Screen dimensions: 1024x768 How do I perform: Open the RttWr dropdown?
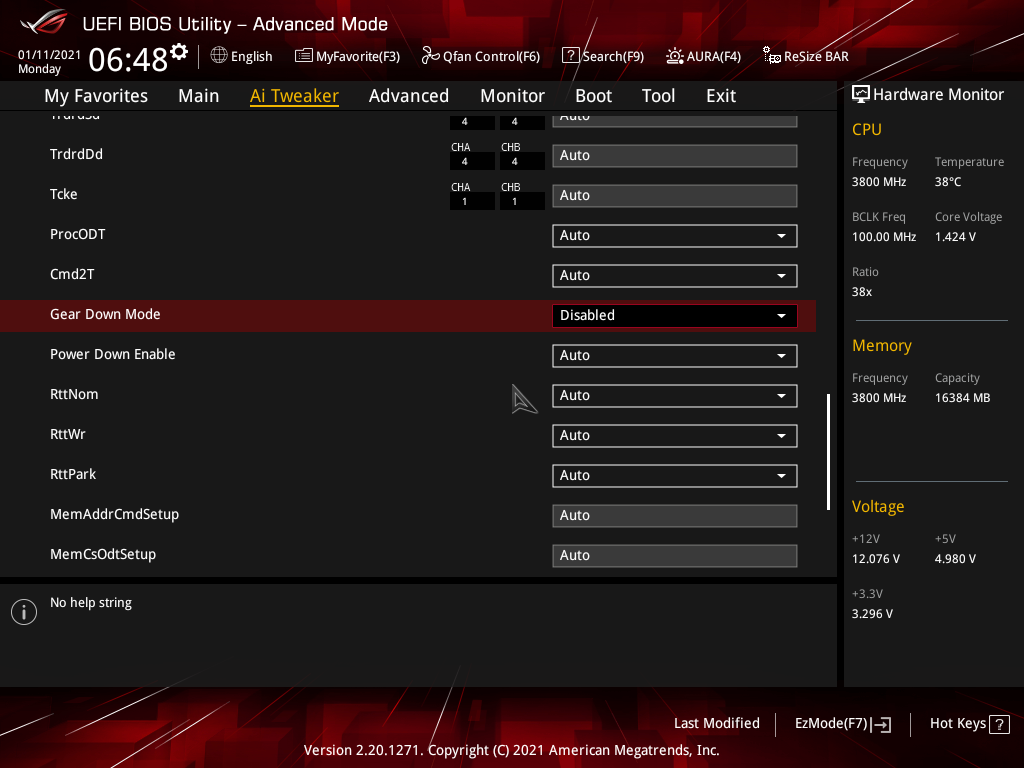[675, 436]
